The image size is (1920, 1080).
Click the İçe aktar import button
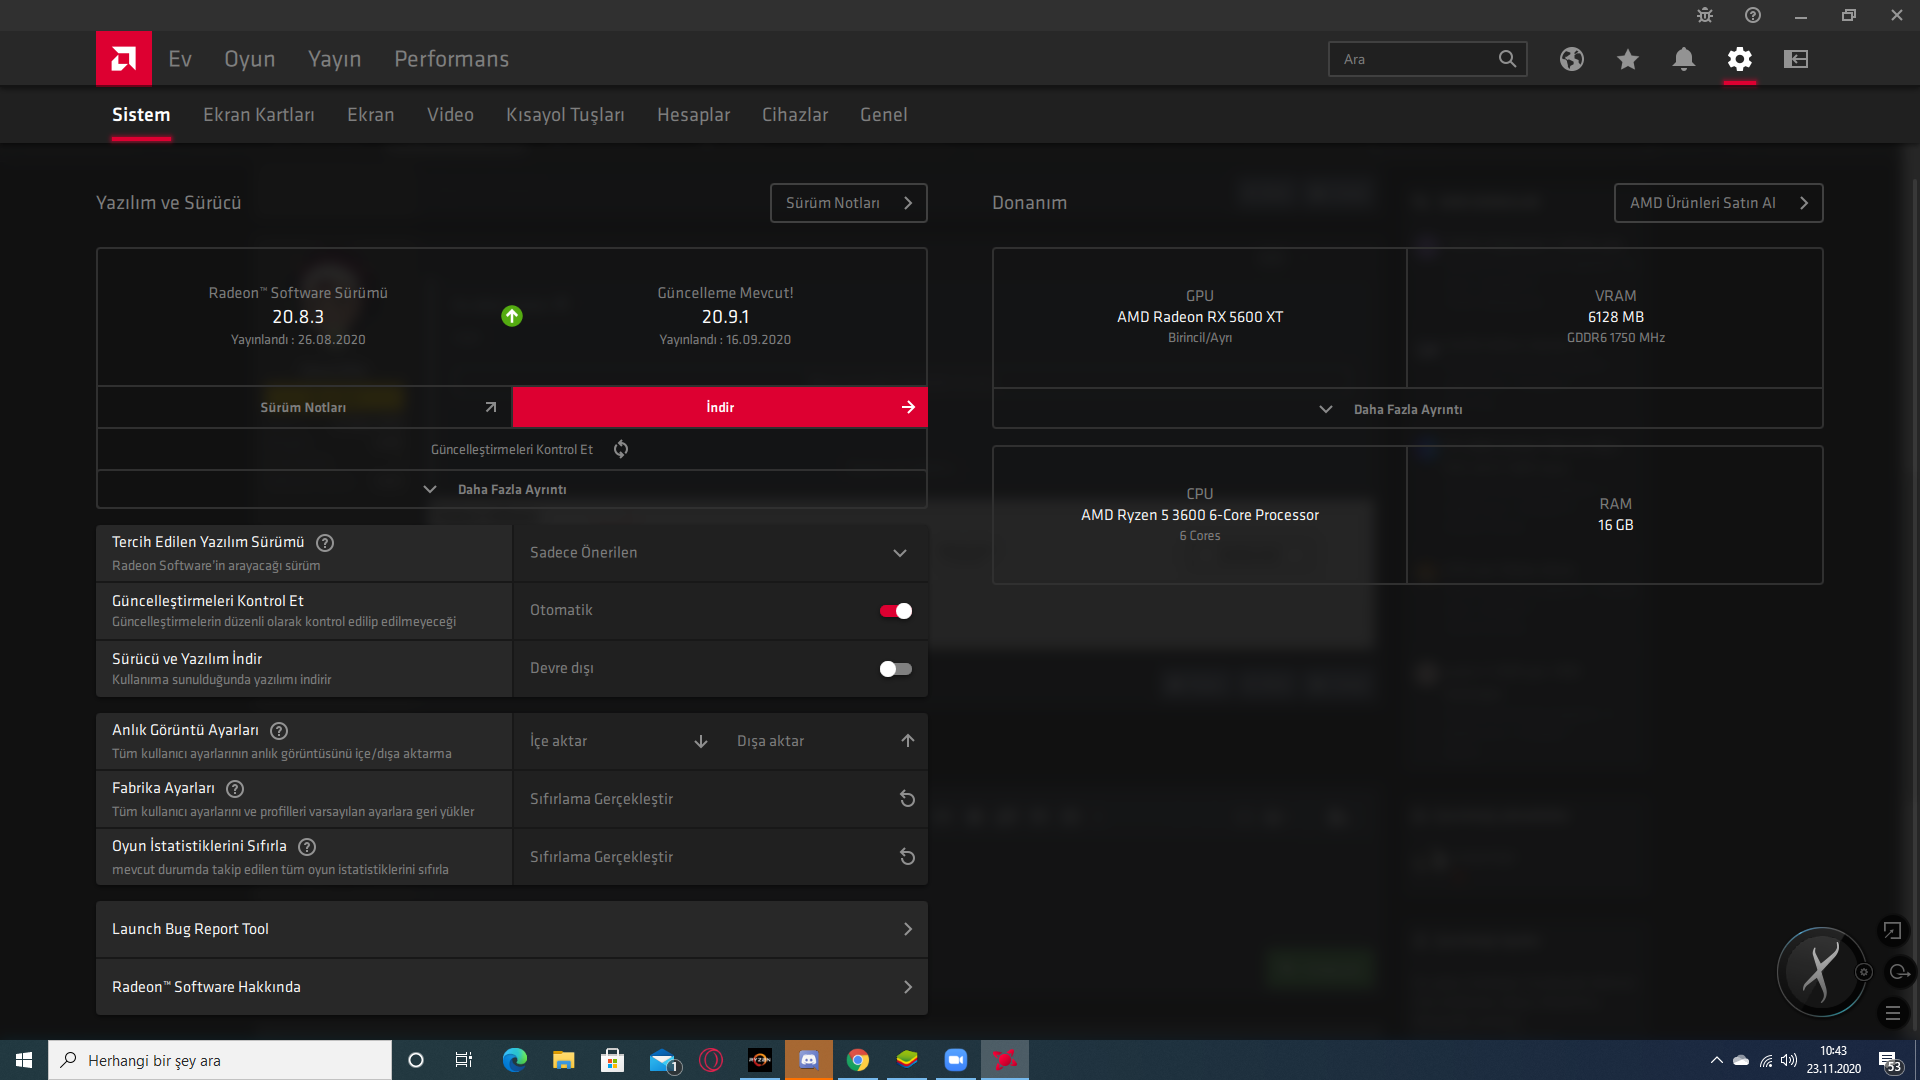617,741
